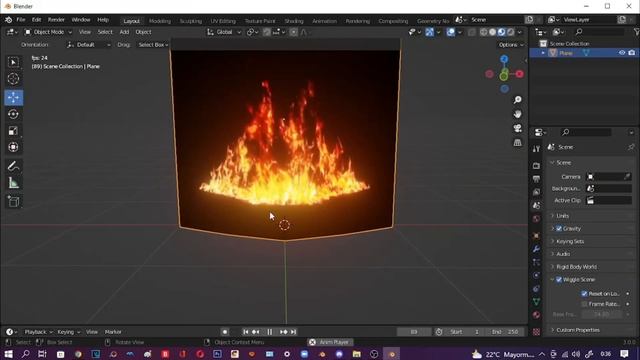Image resolution: width=640 pixels, height=360 pixels.
Task: Pick the Annotate tool
Action: 13,166
